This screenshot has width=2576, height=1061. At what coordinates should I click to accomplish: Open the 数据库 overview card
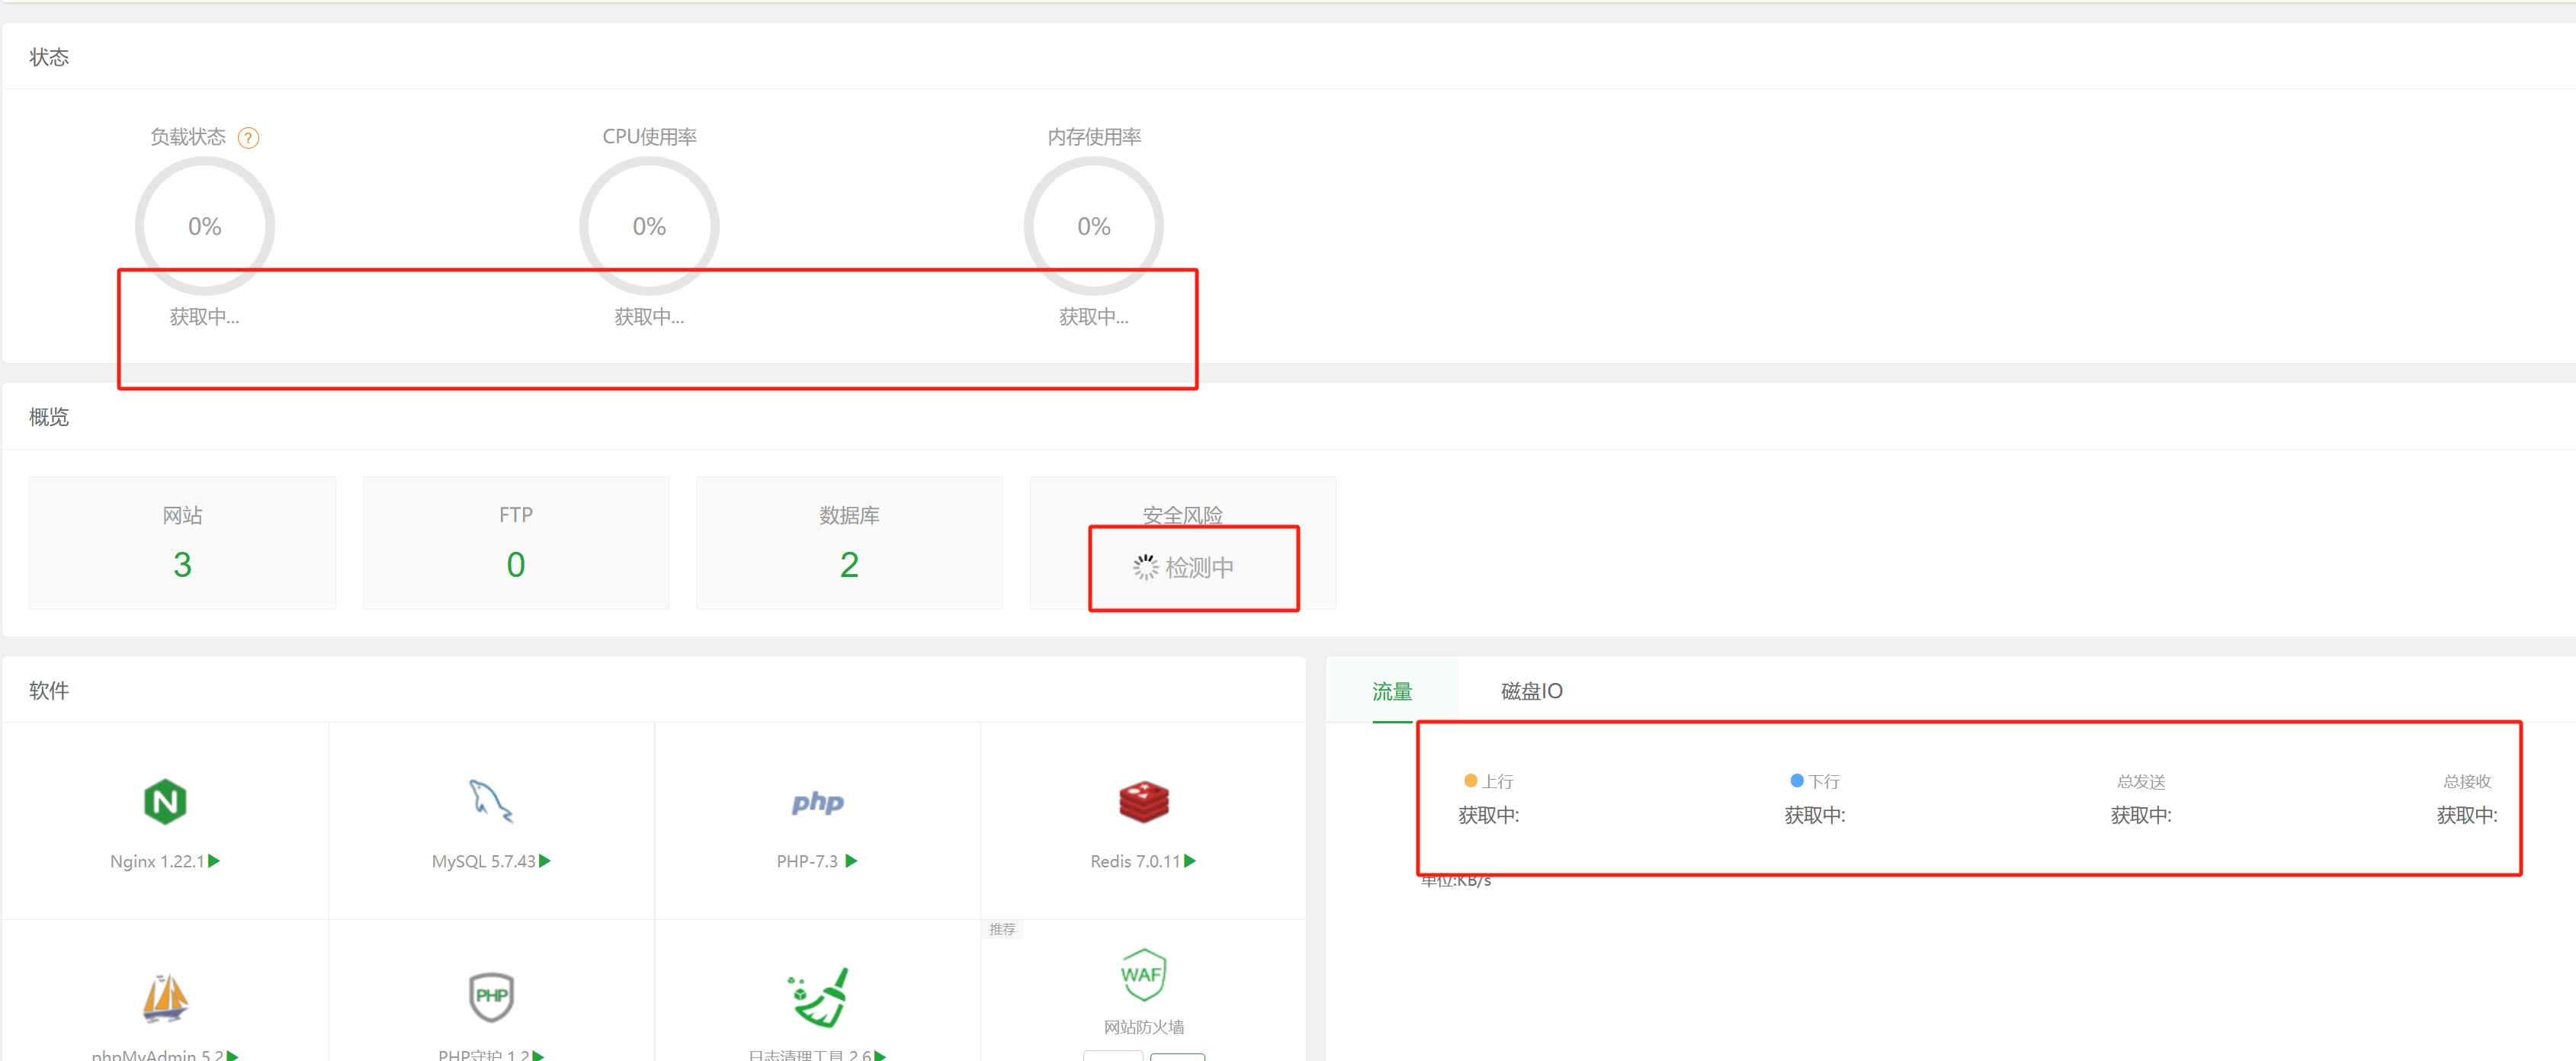click(849, 543)
